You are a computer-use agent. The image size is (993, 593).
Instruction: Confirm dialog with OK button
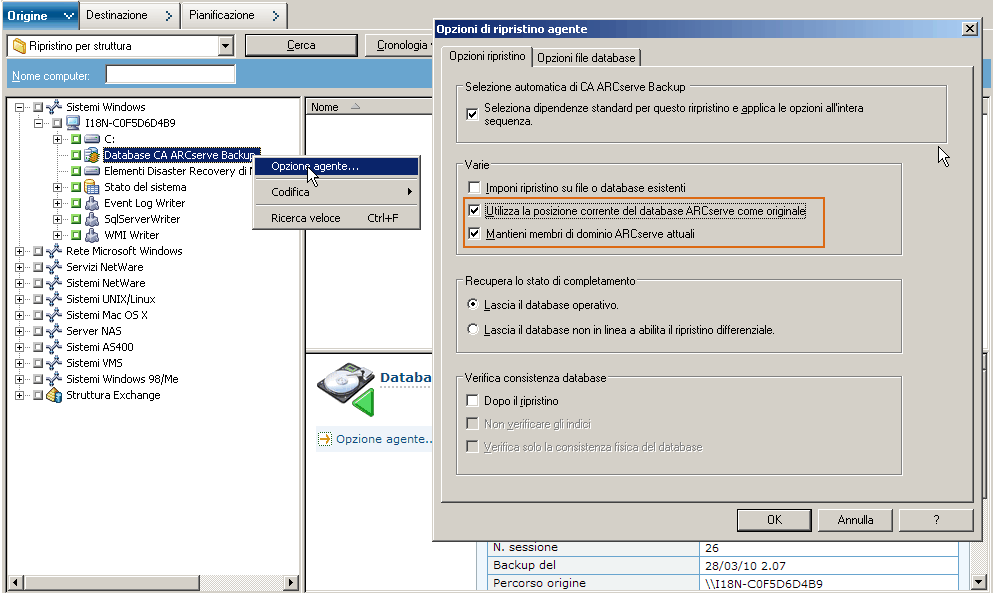pos(774,520)
